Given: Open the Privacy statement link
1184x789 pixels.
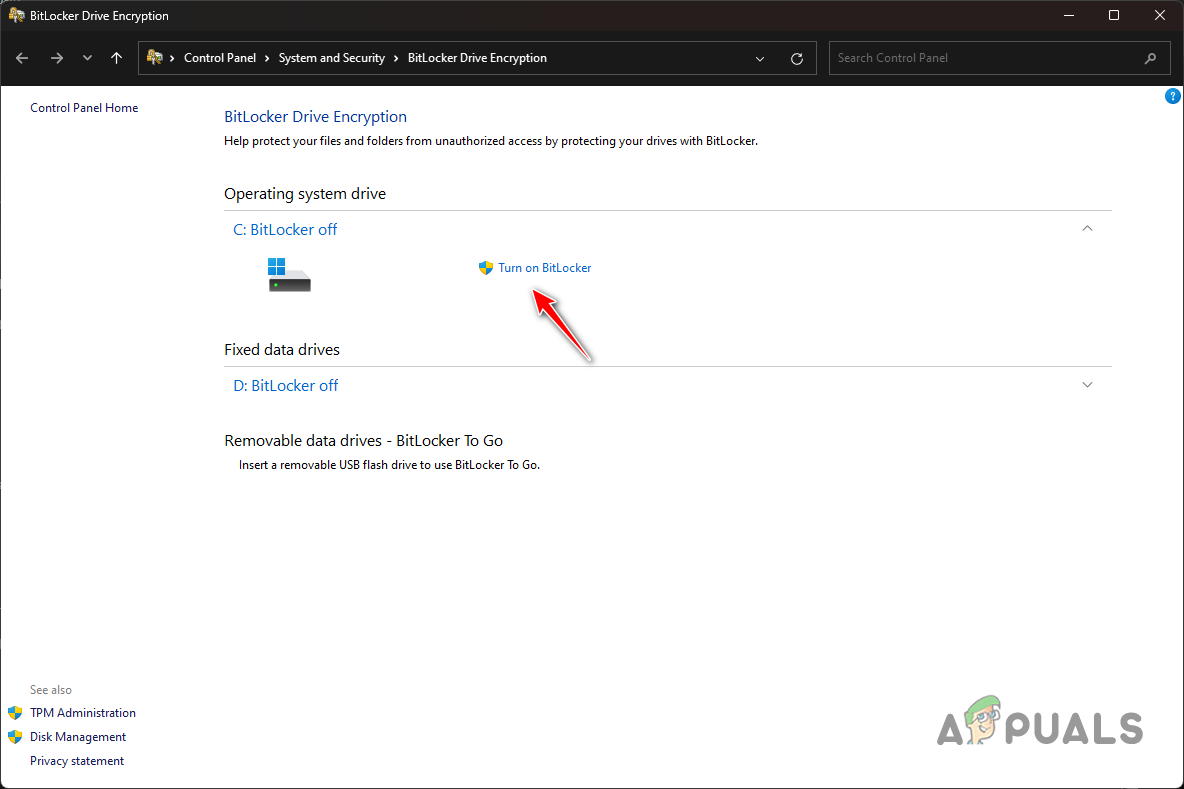Looking at the screenshot, I should click(77, 760).
